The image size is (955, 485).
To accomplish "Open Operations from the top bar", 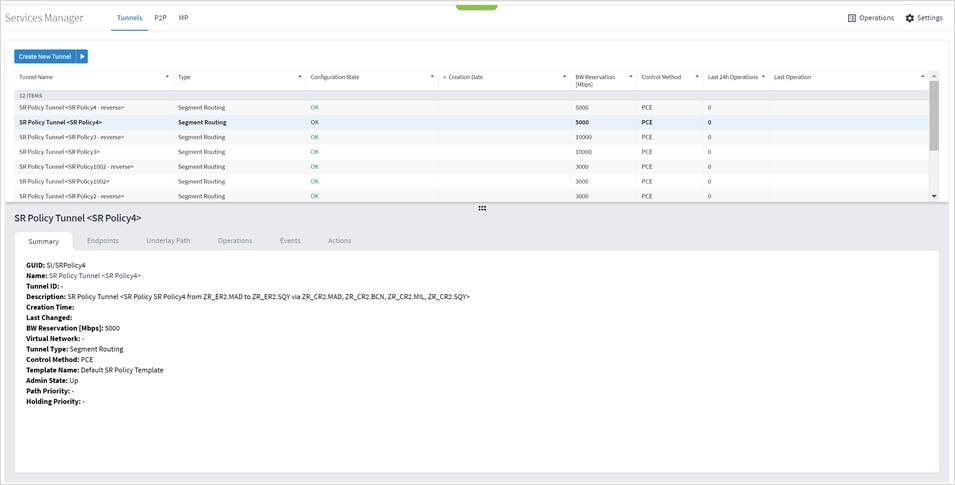I will pyautogui.click(x=871, y=18).
